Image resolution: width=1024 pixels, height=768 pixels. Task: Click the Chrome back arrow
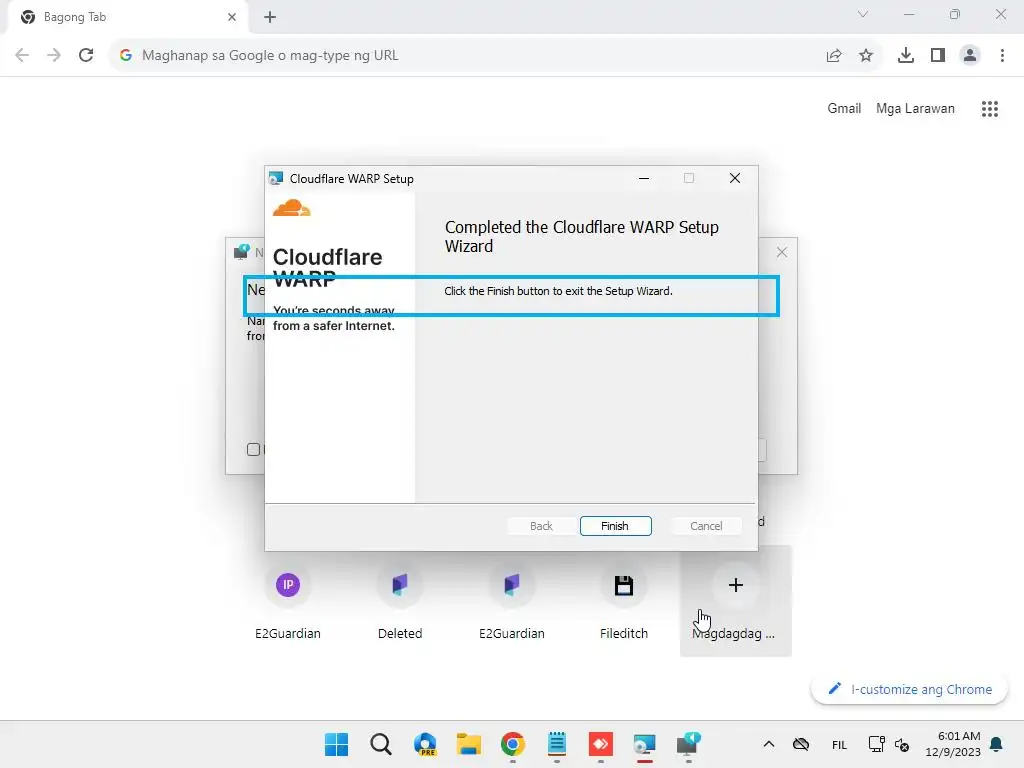tap(22, 56)
